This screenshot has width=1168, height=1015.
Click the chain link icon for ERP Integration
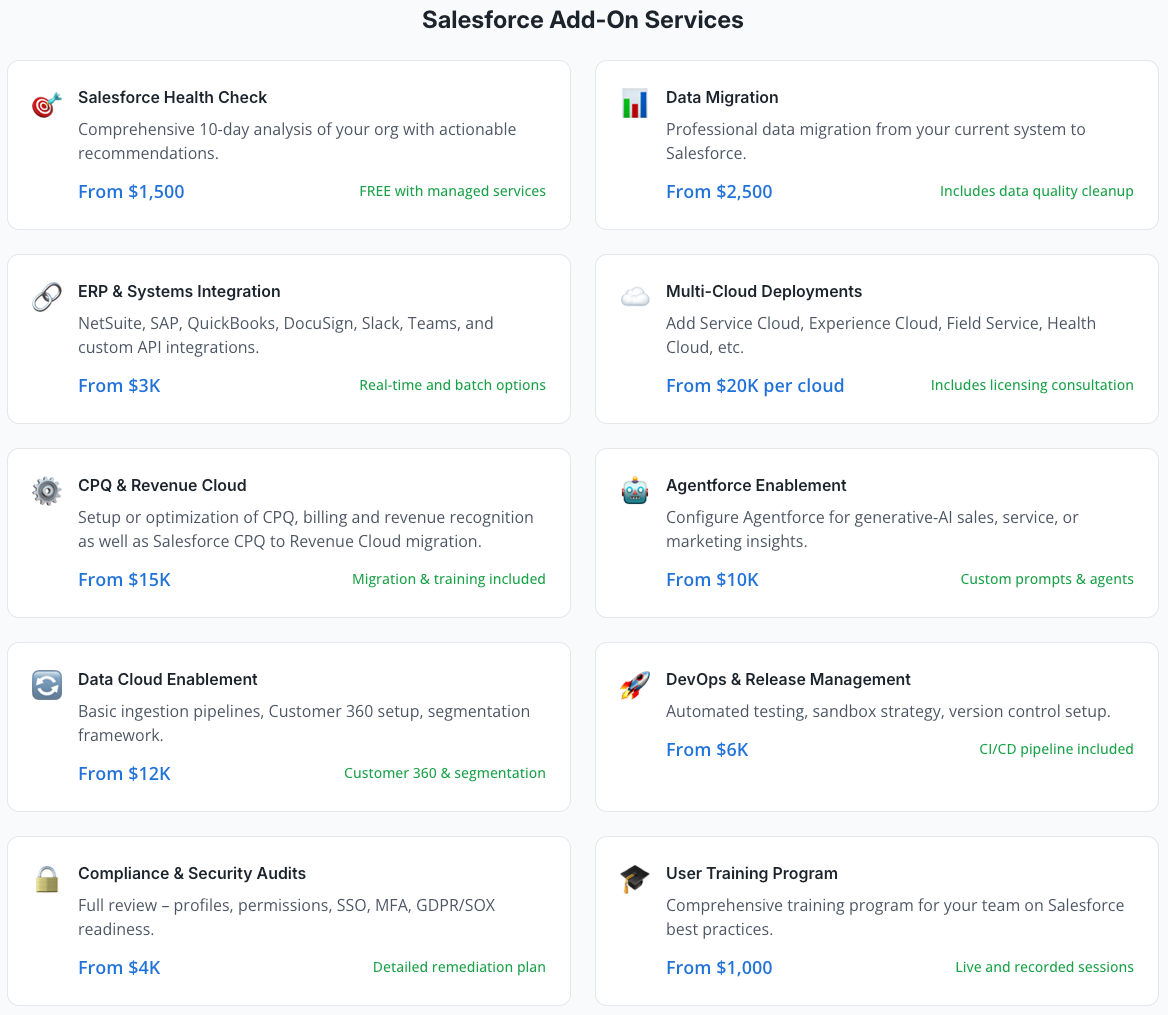47,297
